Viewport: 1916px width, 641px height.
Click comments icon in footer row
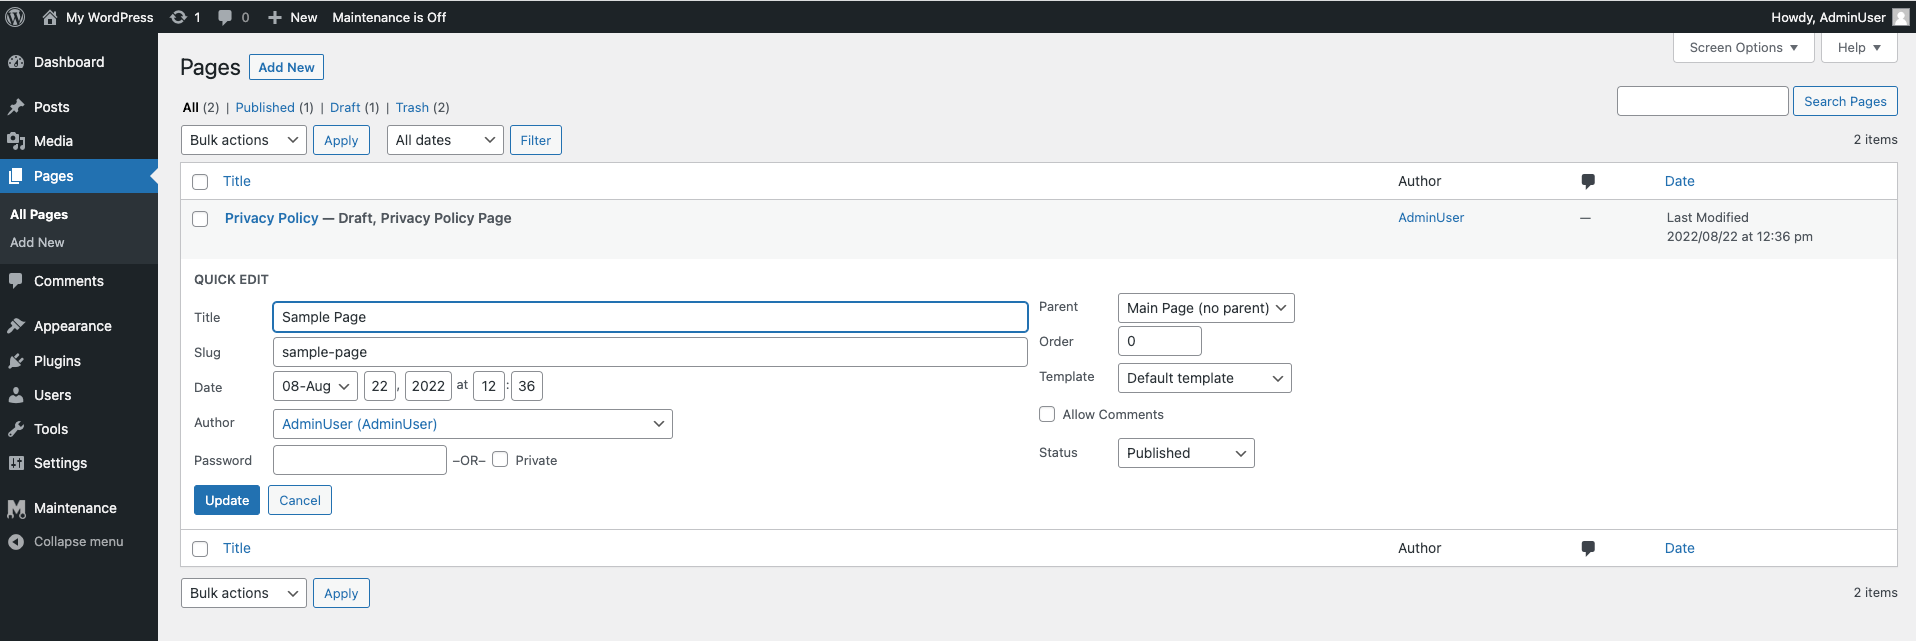click(1588, 548)
